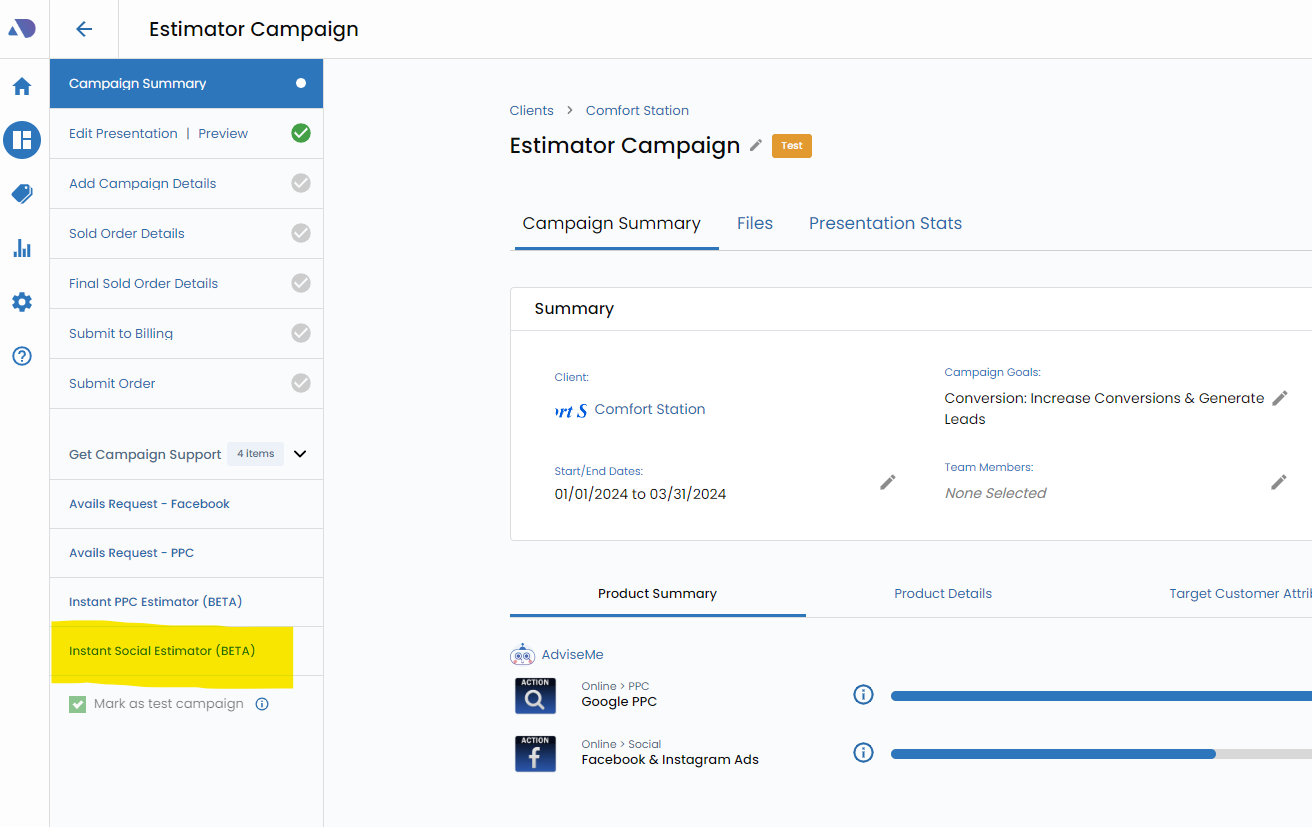Open Instant Social Estimator (BETA) link
Screen dimensions: 1312x827
point(162,651)
